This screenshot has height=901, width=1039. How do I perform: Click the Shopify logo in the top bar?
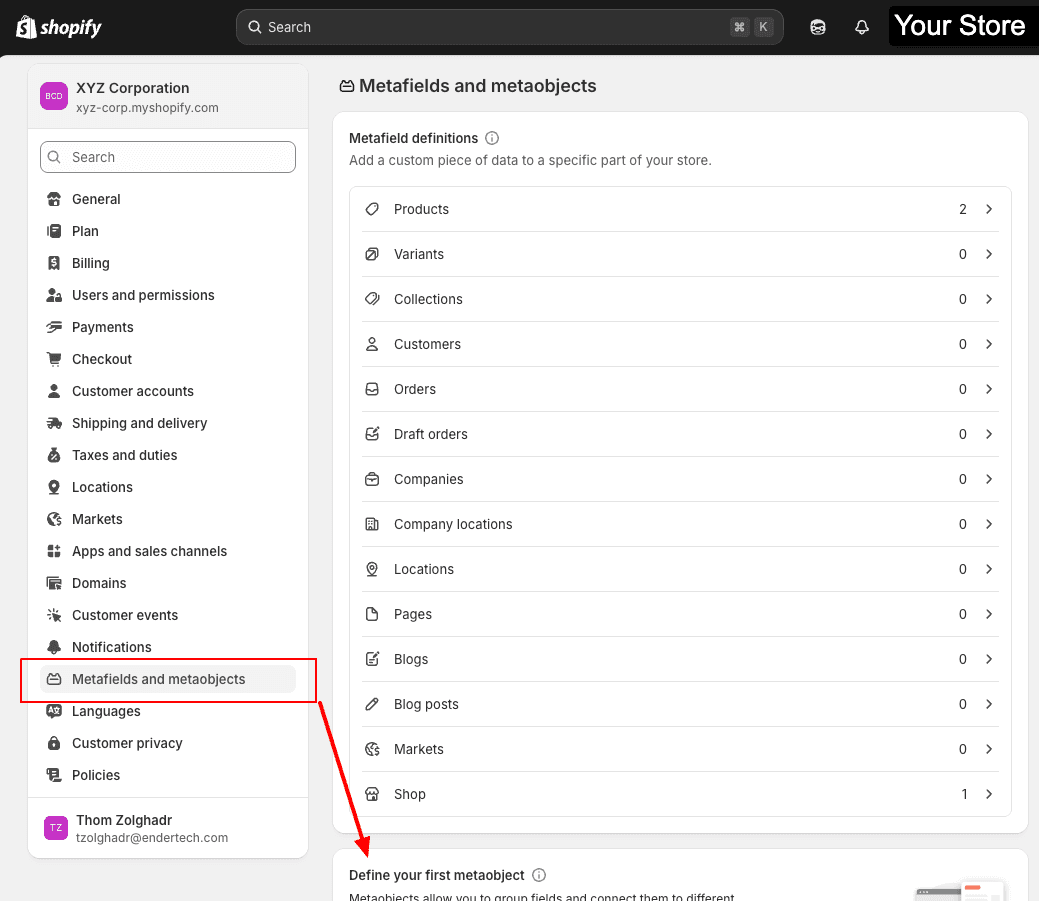click(57, 27)
